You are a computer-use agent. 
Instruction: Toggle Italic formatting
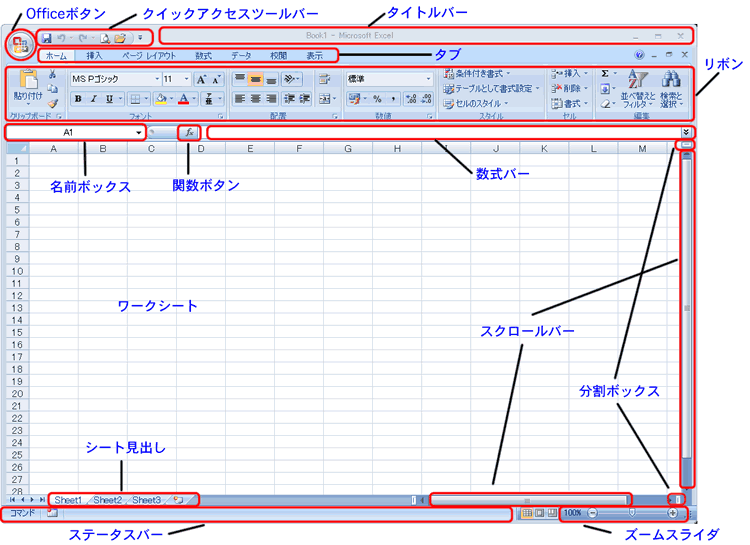point(94,99)
